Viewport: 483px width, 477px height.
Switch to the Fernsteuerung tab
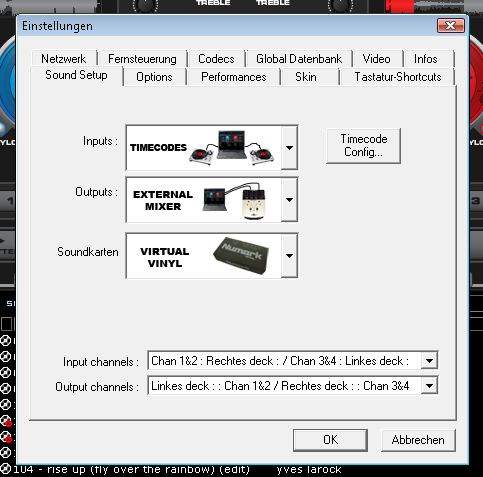142,59
